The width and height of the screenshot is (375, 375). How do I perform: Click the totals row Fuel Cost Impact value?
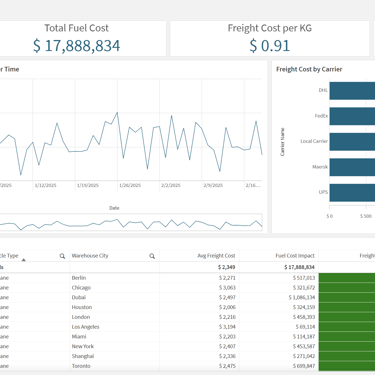(299, 267)
